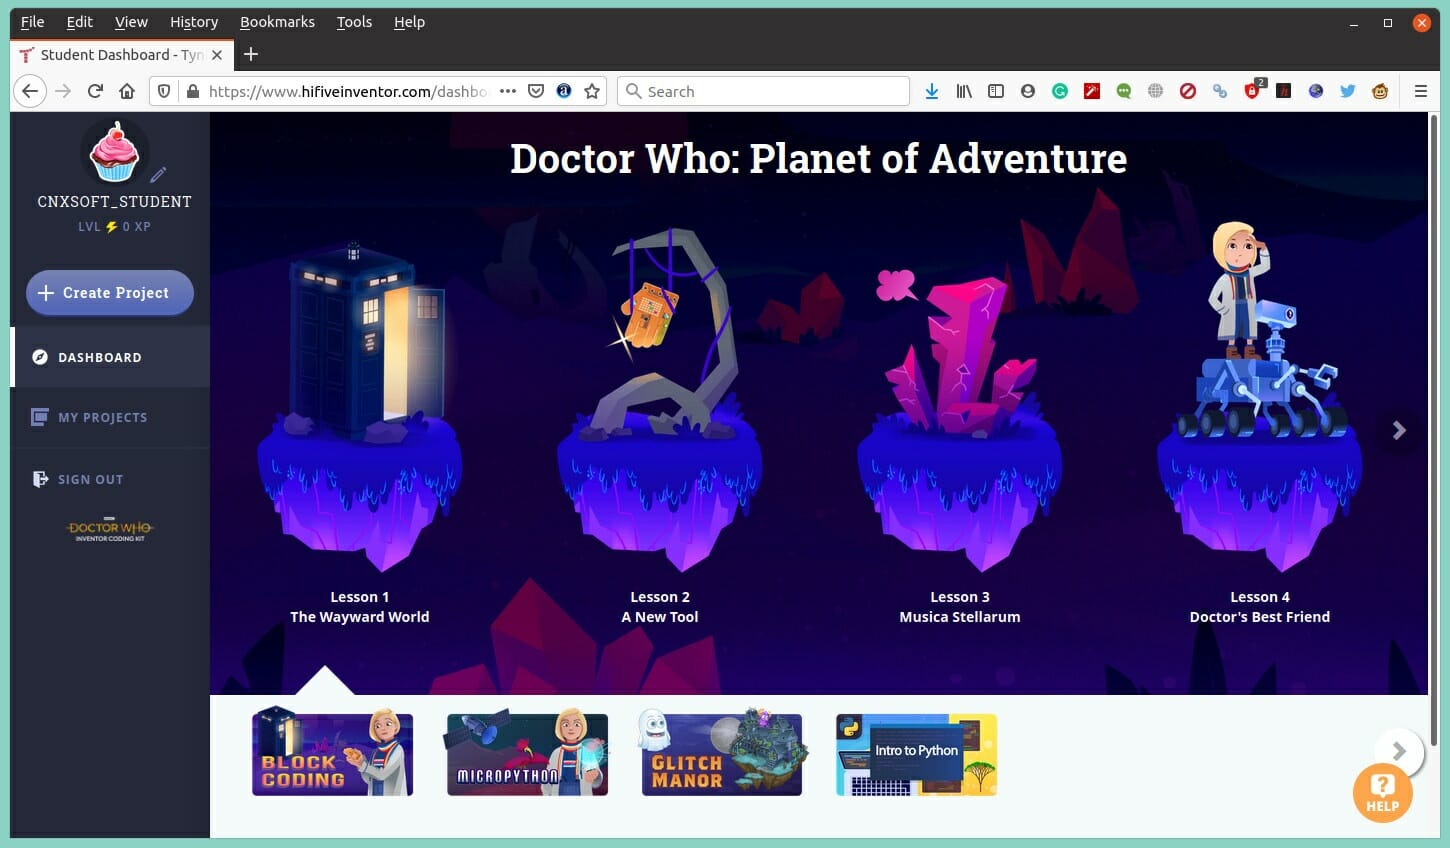Open the page actions three-dot menu

[x=508, y=91]
